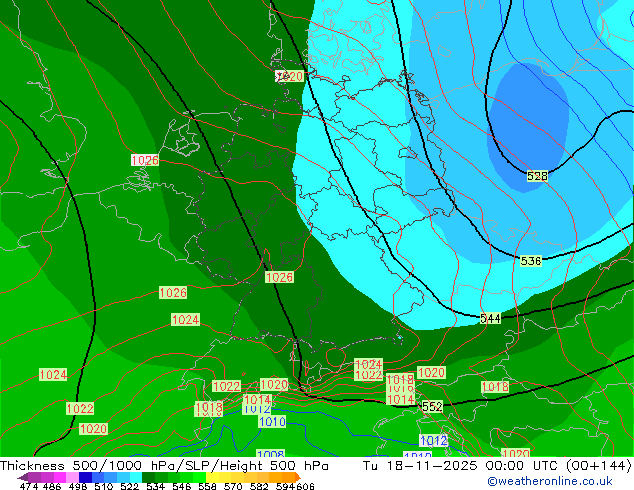Click the cyan swatch in the legend
The image size is (634, 490).
[x=136, y=477]
